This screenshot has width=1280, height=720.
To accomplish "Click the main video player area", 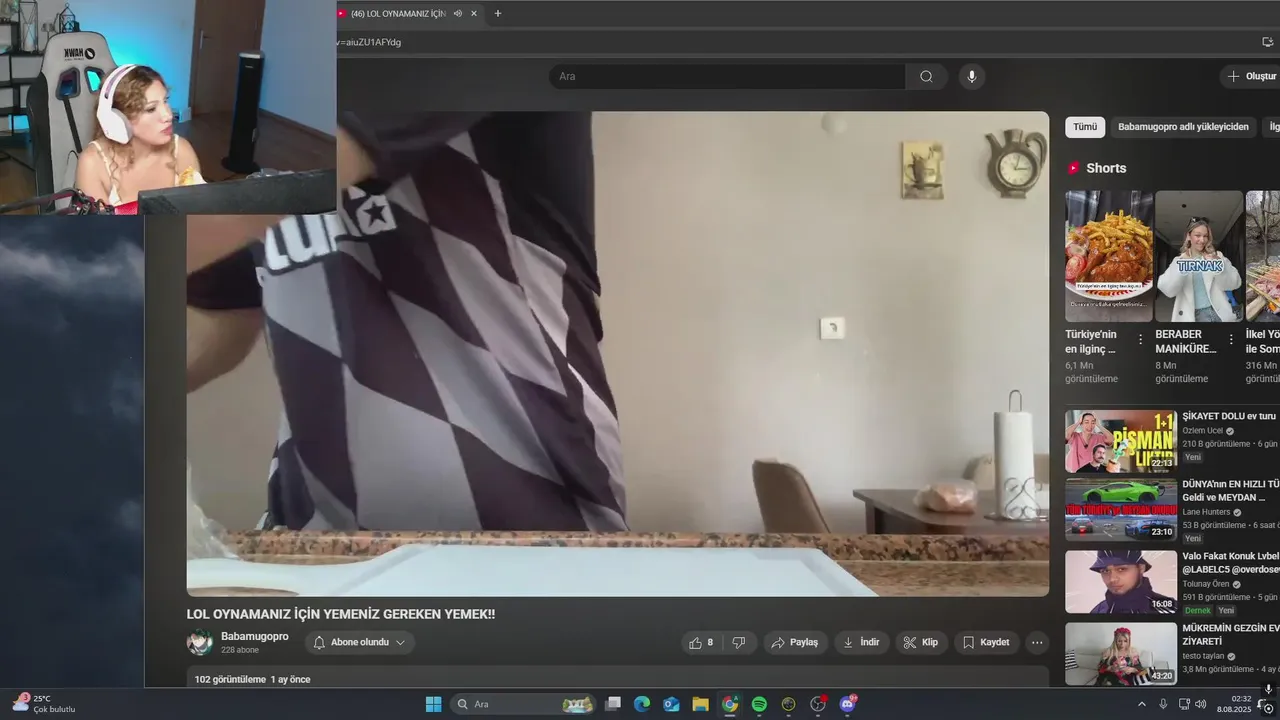I will pos(618,354).
